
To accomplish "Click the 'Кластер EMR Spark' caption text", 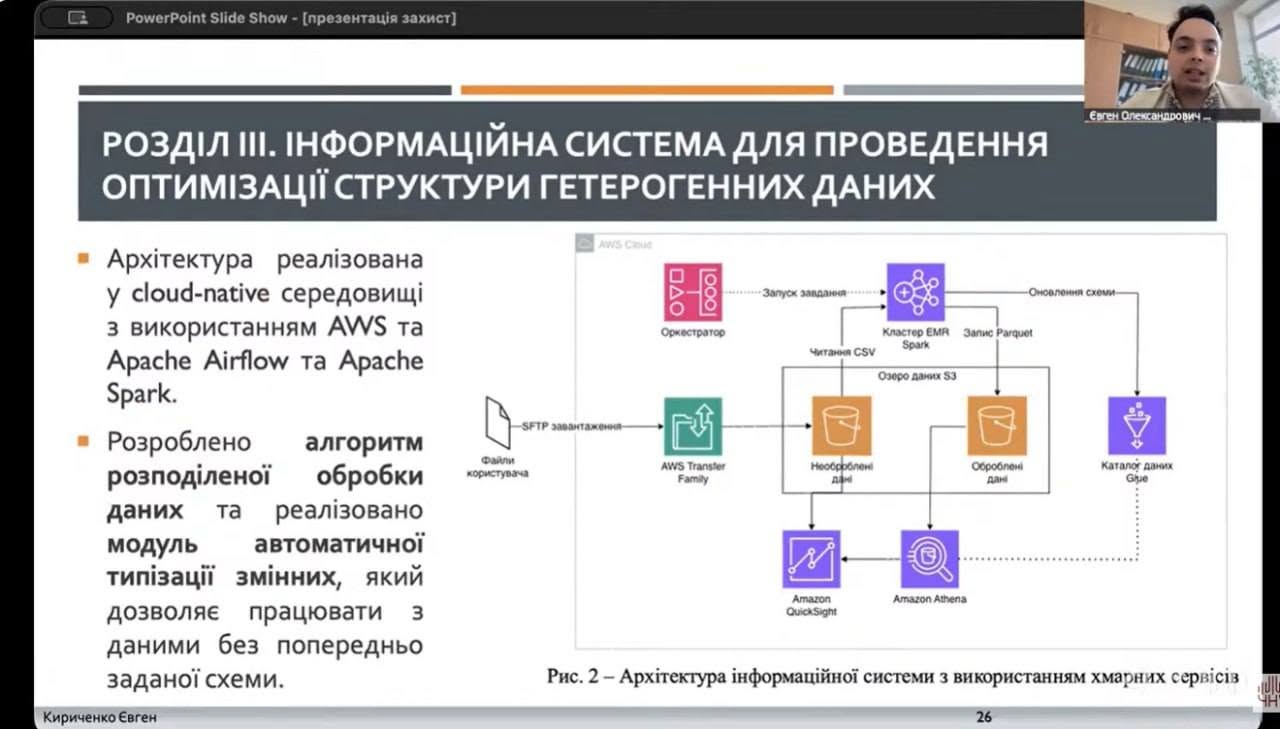I will 915,338.
